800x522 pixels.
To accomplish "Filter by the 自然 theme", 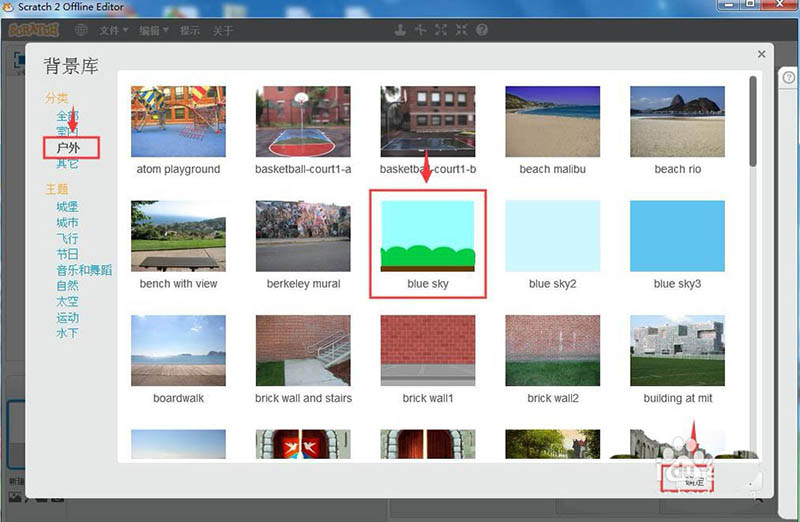I will (x=67, y=286).
